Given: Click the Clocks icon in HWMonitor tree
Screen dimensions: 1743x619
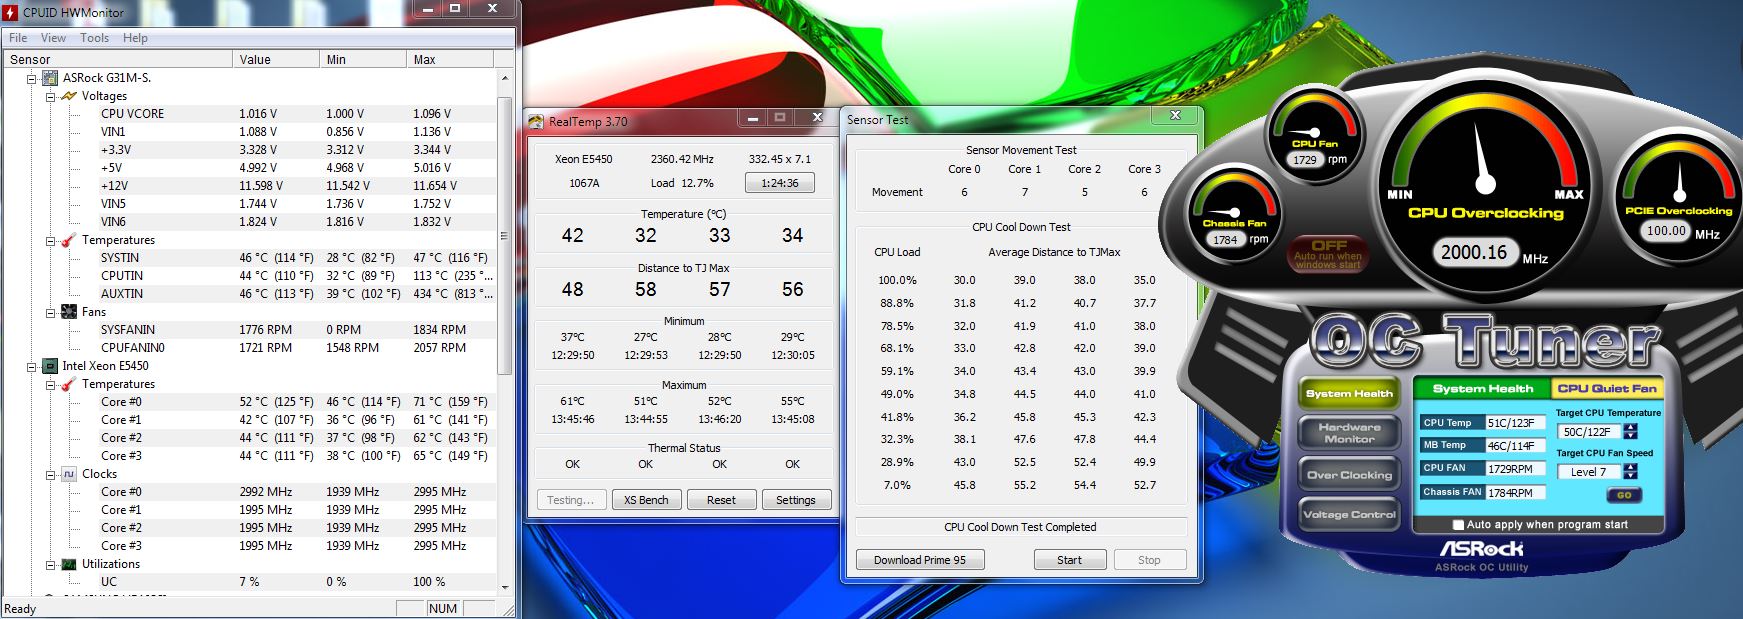Looking at the screenshot, I should pos(69,474).
